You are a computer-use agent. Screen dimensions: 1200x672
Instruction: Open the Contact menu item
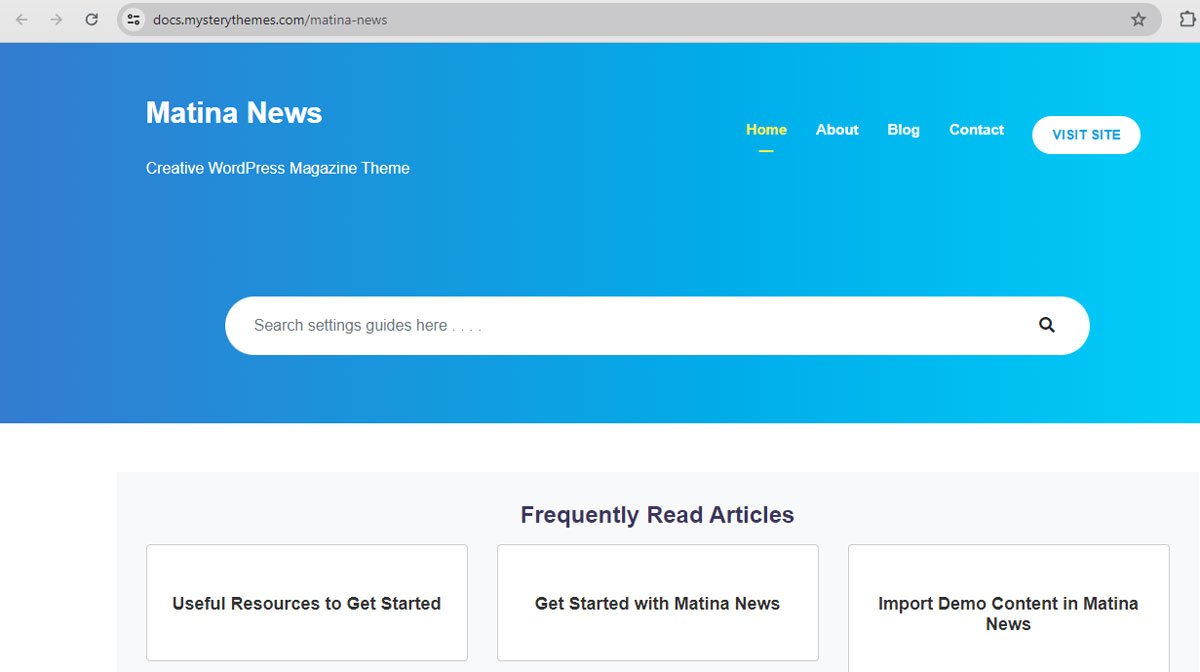[976, 130]
